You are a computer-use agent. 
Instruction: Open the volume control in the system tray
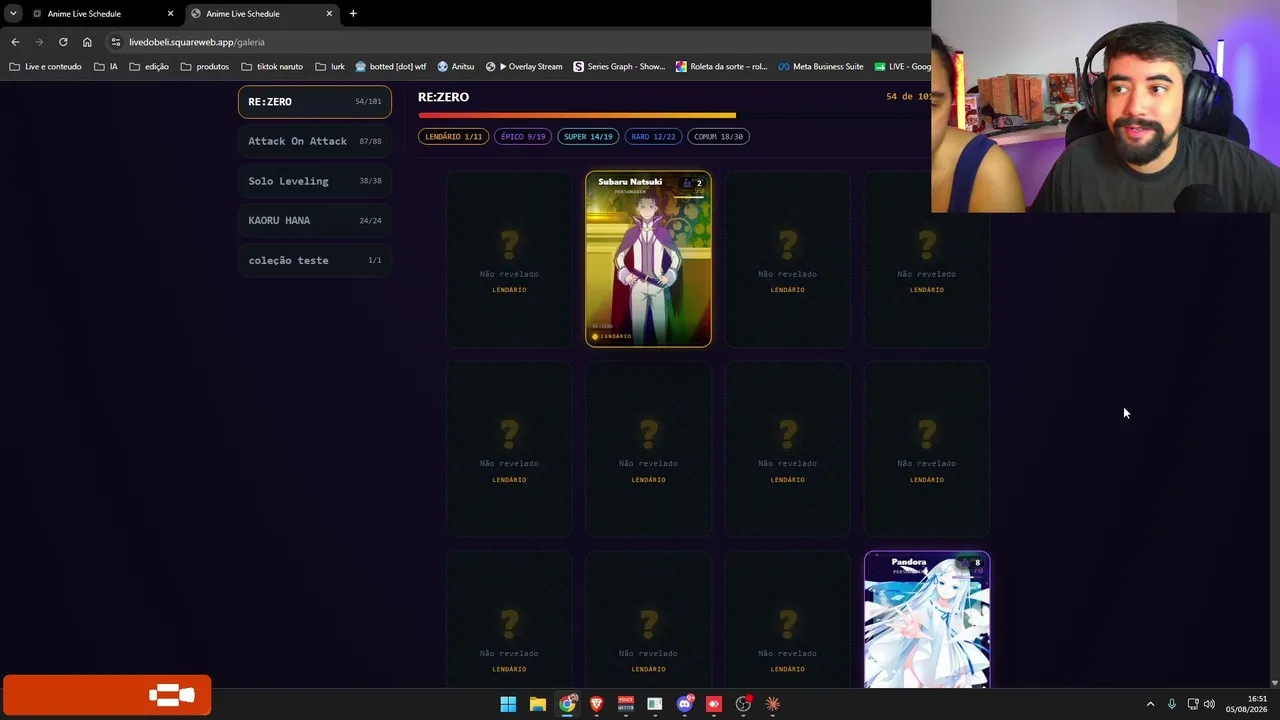click(1210, 704)
